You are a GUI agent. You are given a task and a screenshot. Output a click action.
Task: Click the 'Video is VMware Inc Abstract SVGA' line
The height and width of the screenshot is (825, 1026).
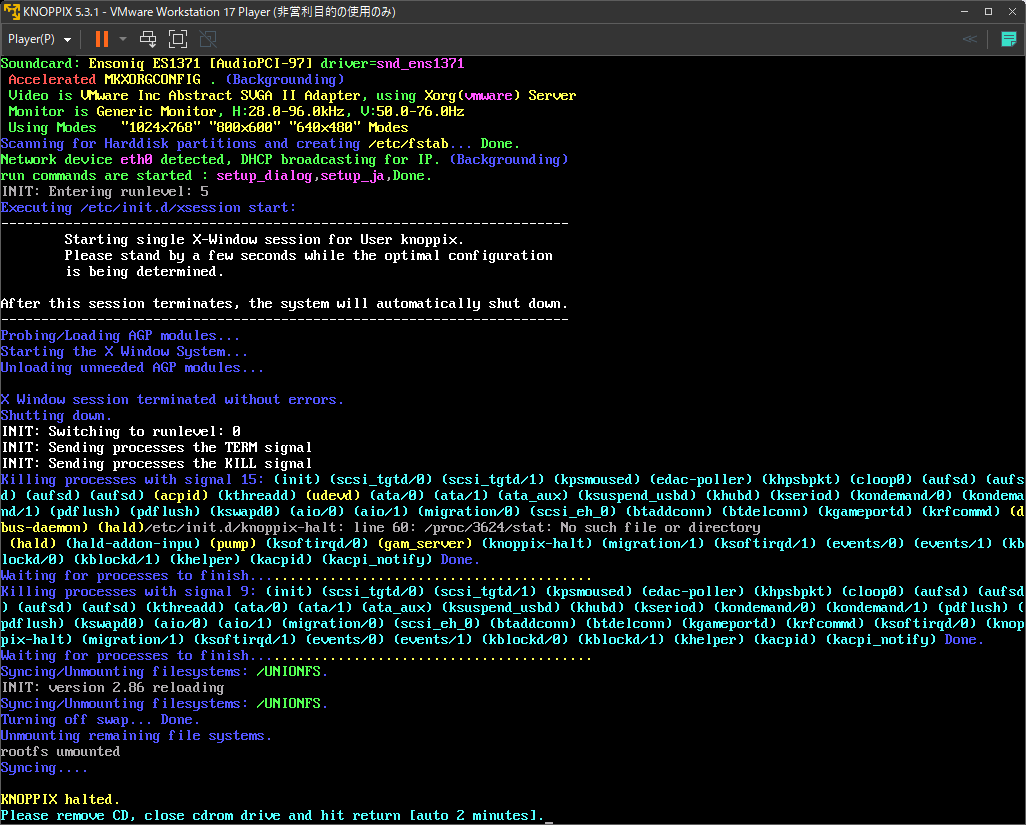[x=292, y=96]
